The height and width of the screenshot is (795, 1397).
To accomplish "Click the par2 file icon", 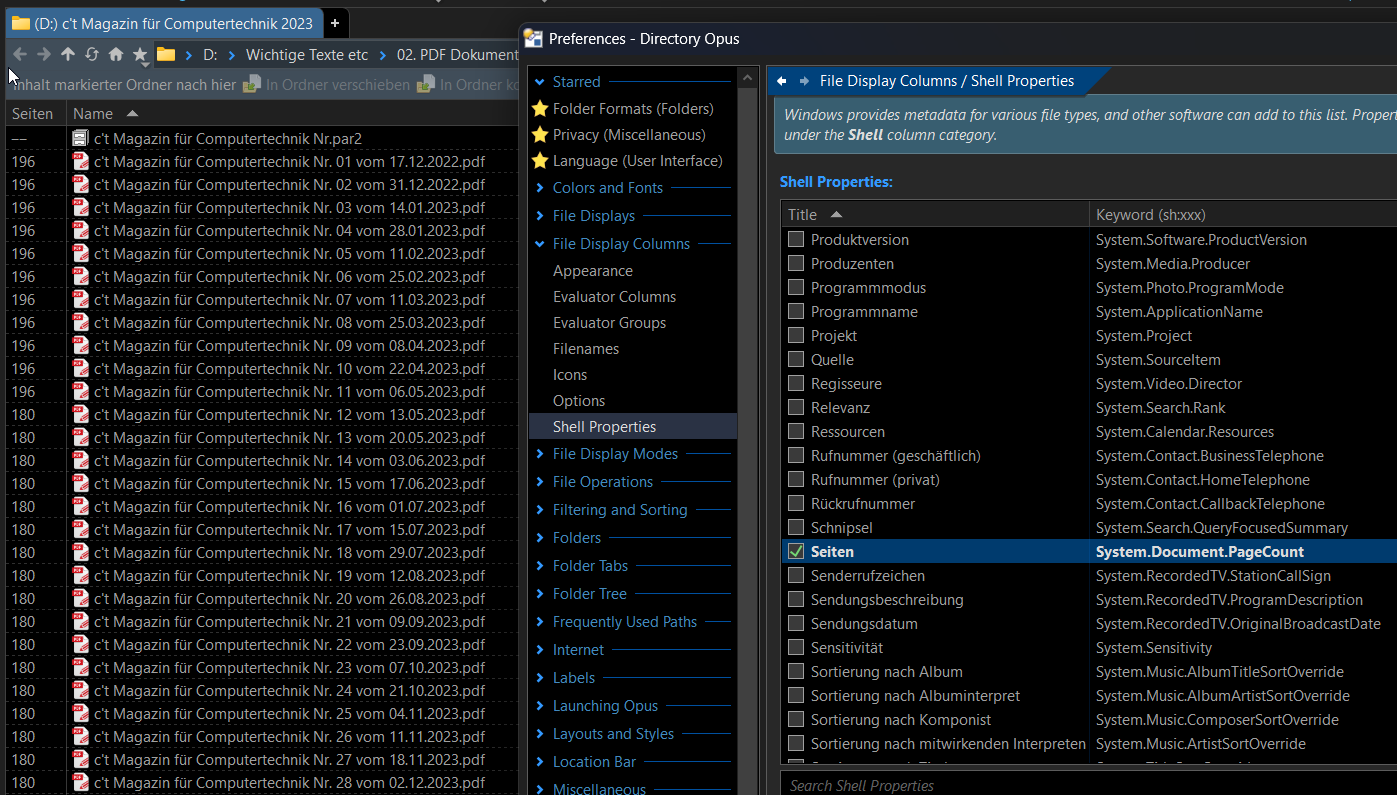I will pyautogui.click(x=81, y=138).
